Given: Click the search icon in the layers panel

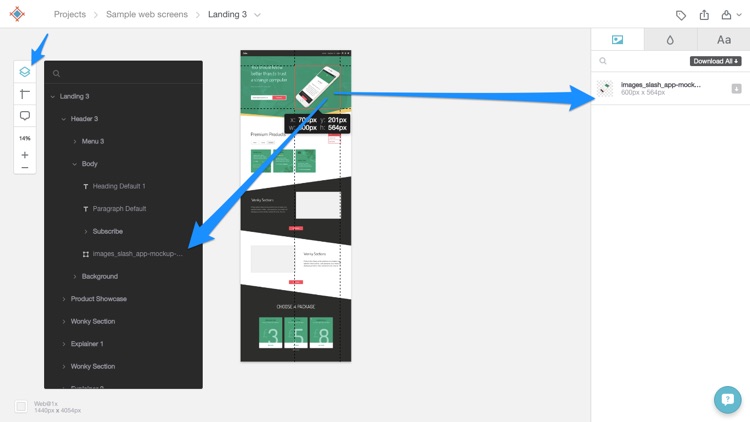Looking at the screenshot, I should point(56,74).
